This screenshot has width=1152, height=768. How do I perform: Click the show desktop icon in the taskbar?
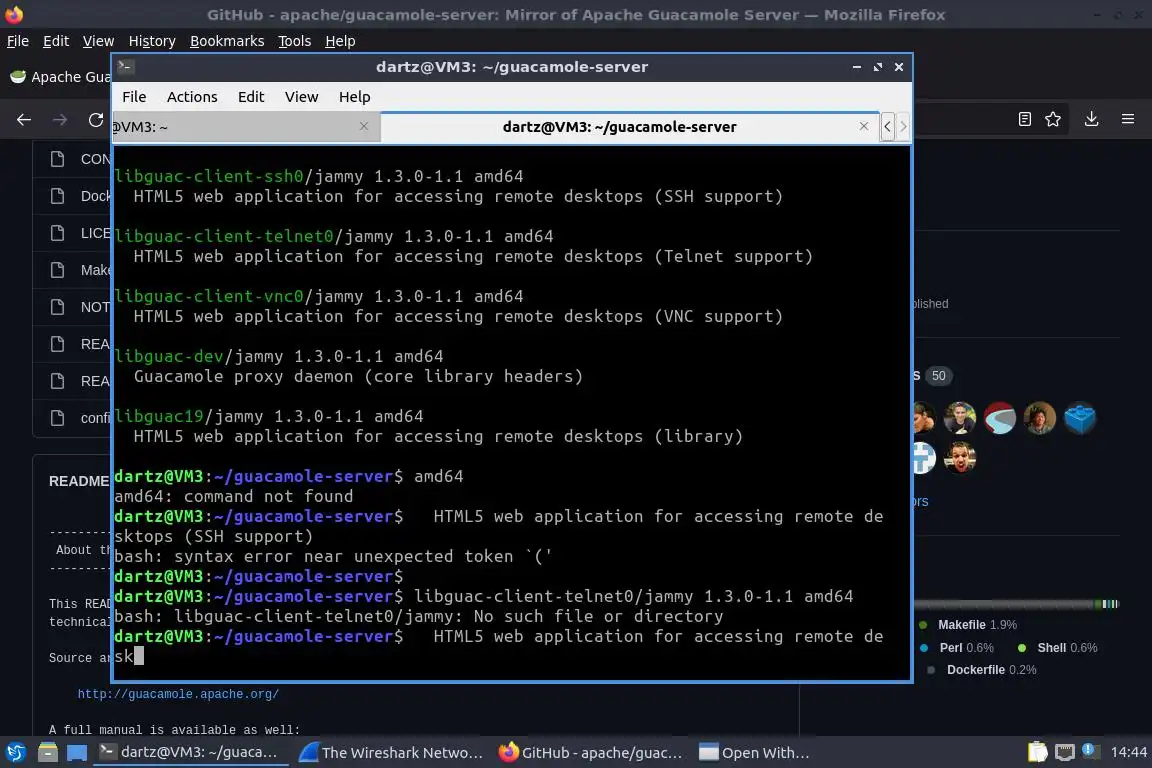[76, 753]
